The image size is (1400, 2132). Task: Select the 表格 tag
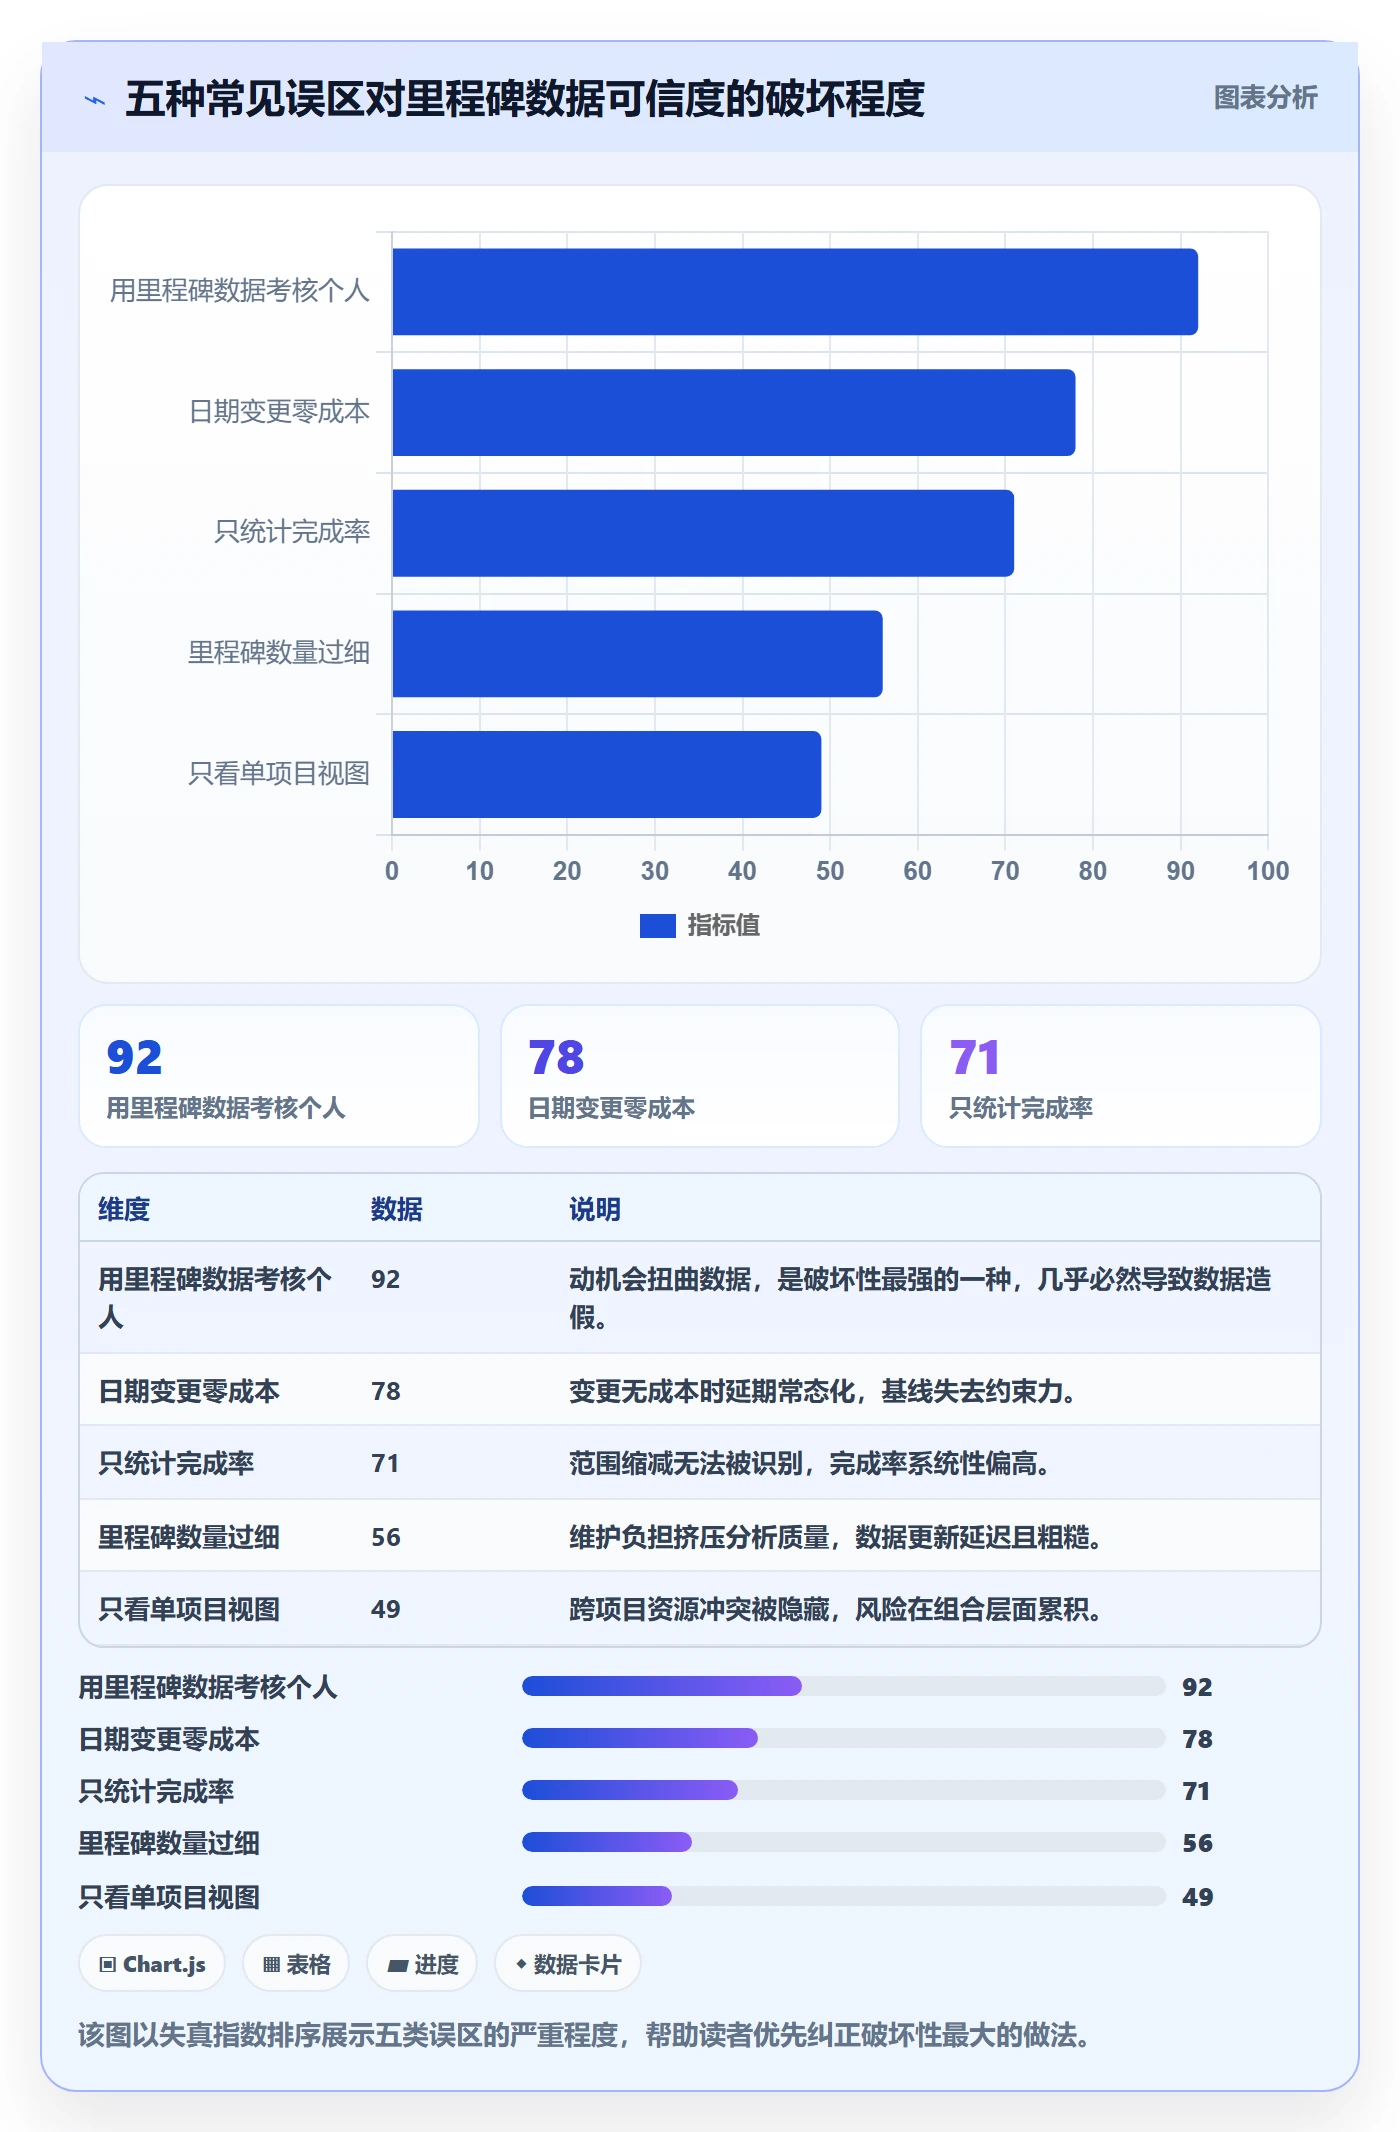[x=296, y=1964]
